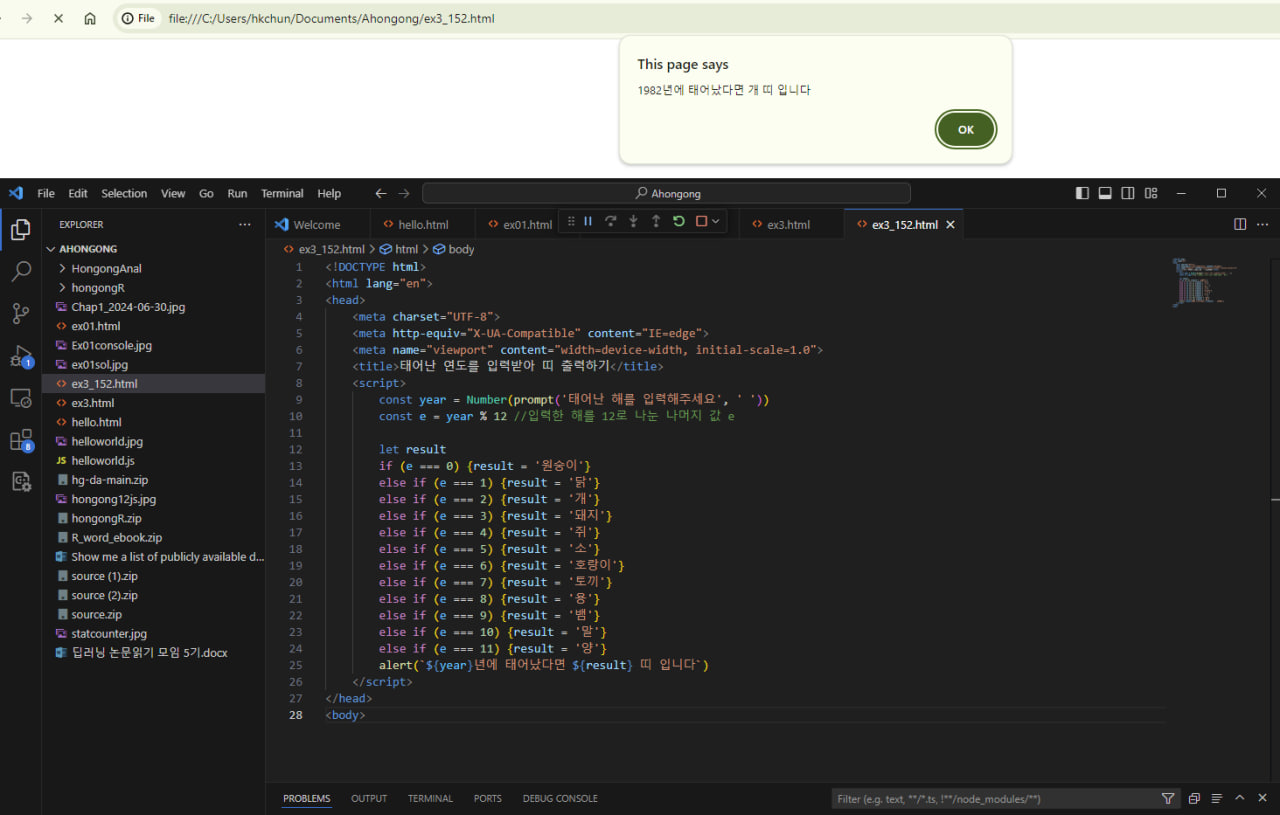Click VS Code logo icon
Screen dimensions: 1280x815
pos(15,193)
